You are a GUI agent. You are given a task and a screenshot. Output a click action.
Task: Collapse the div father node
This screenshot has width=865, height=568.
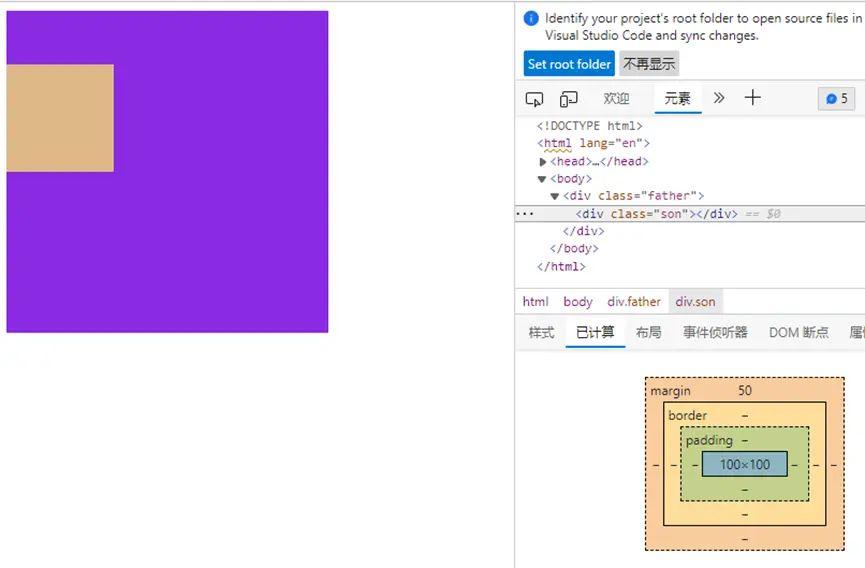click(x=555, y=196)
